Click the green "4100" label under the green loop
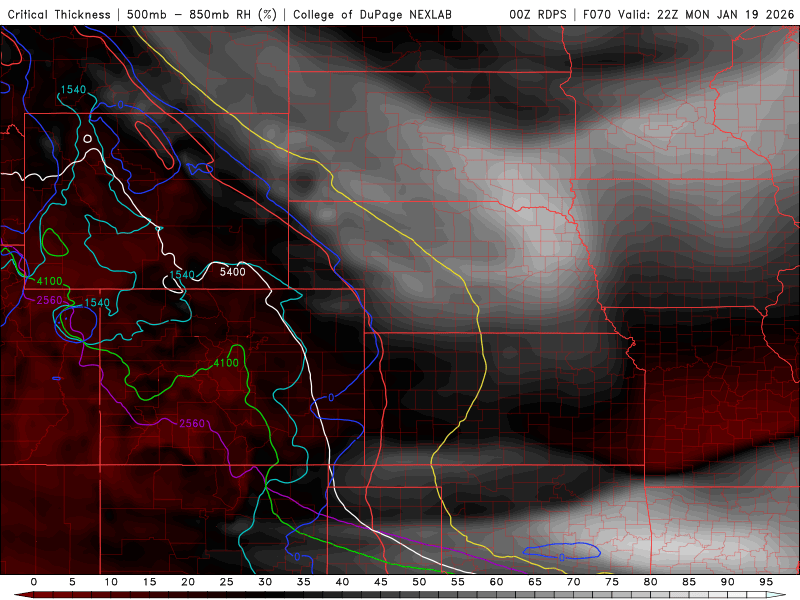Viewport: 800px width, 600px height. [x=226, y=363]
